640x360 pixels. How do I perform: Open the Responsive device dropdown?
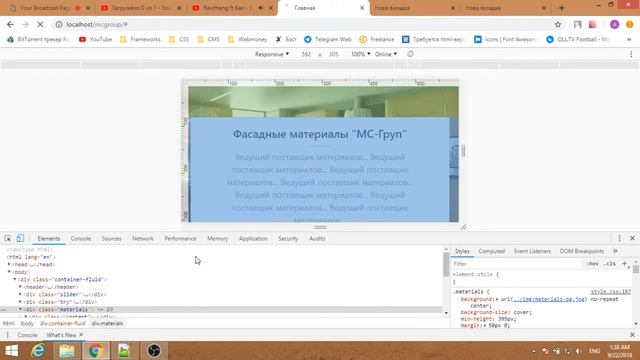click(272, 54)
